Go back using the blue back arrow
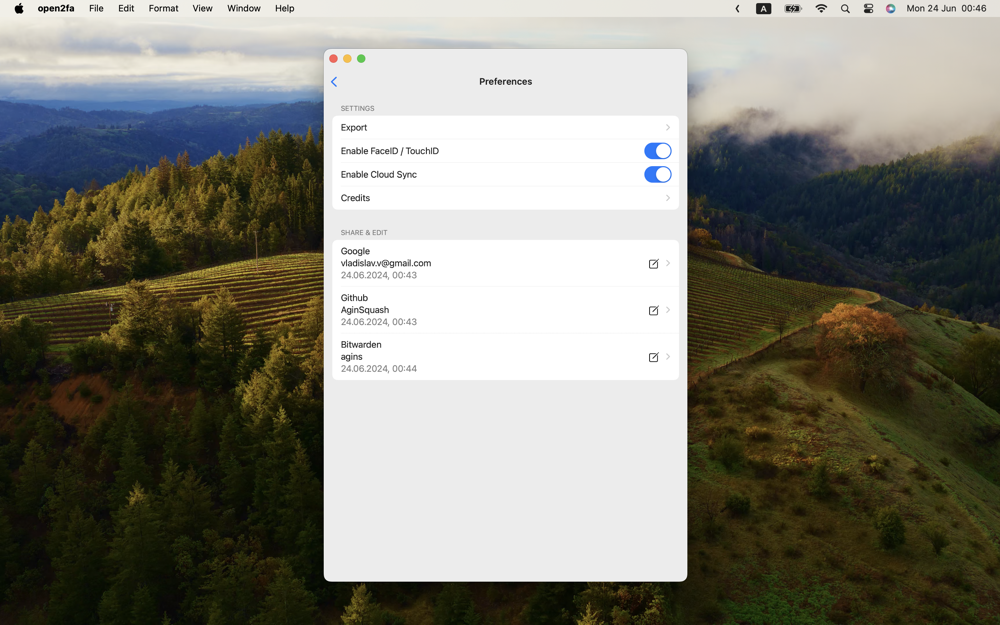 tap(334, 82)
